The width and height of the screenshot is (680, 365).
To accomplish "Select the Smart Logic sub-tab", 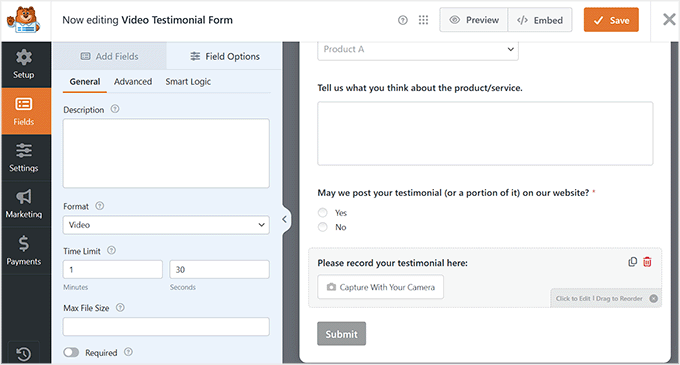I will [188, 81].
